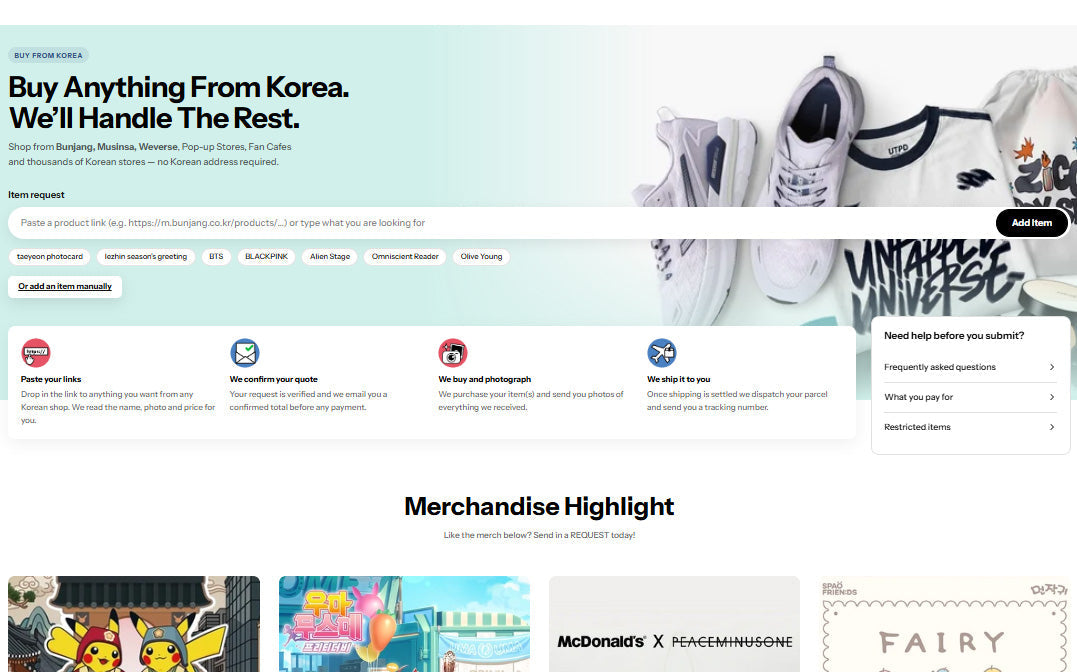Select the BLACKPINK suggestion chip
The image size is (1077, 672).
[x=267, y=257]
